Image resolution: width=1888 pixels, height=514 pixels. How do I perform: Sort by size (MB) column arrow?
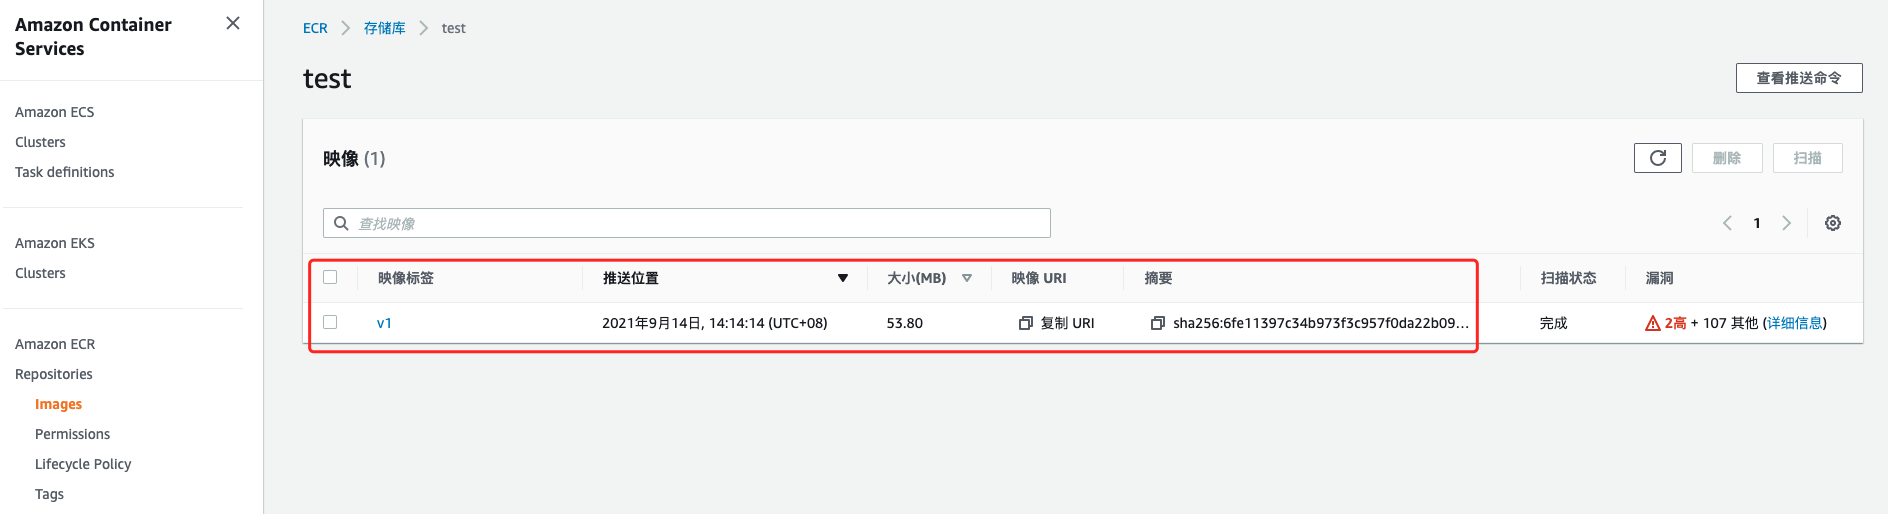point(967,278)
